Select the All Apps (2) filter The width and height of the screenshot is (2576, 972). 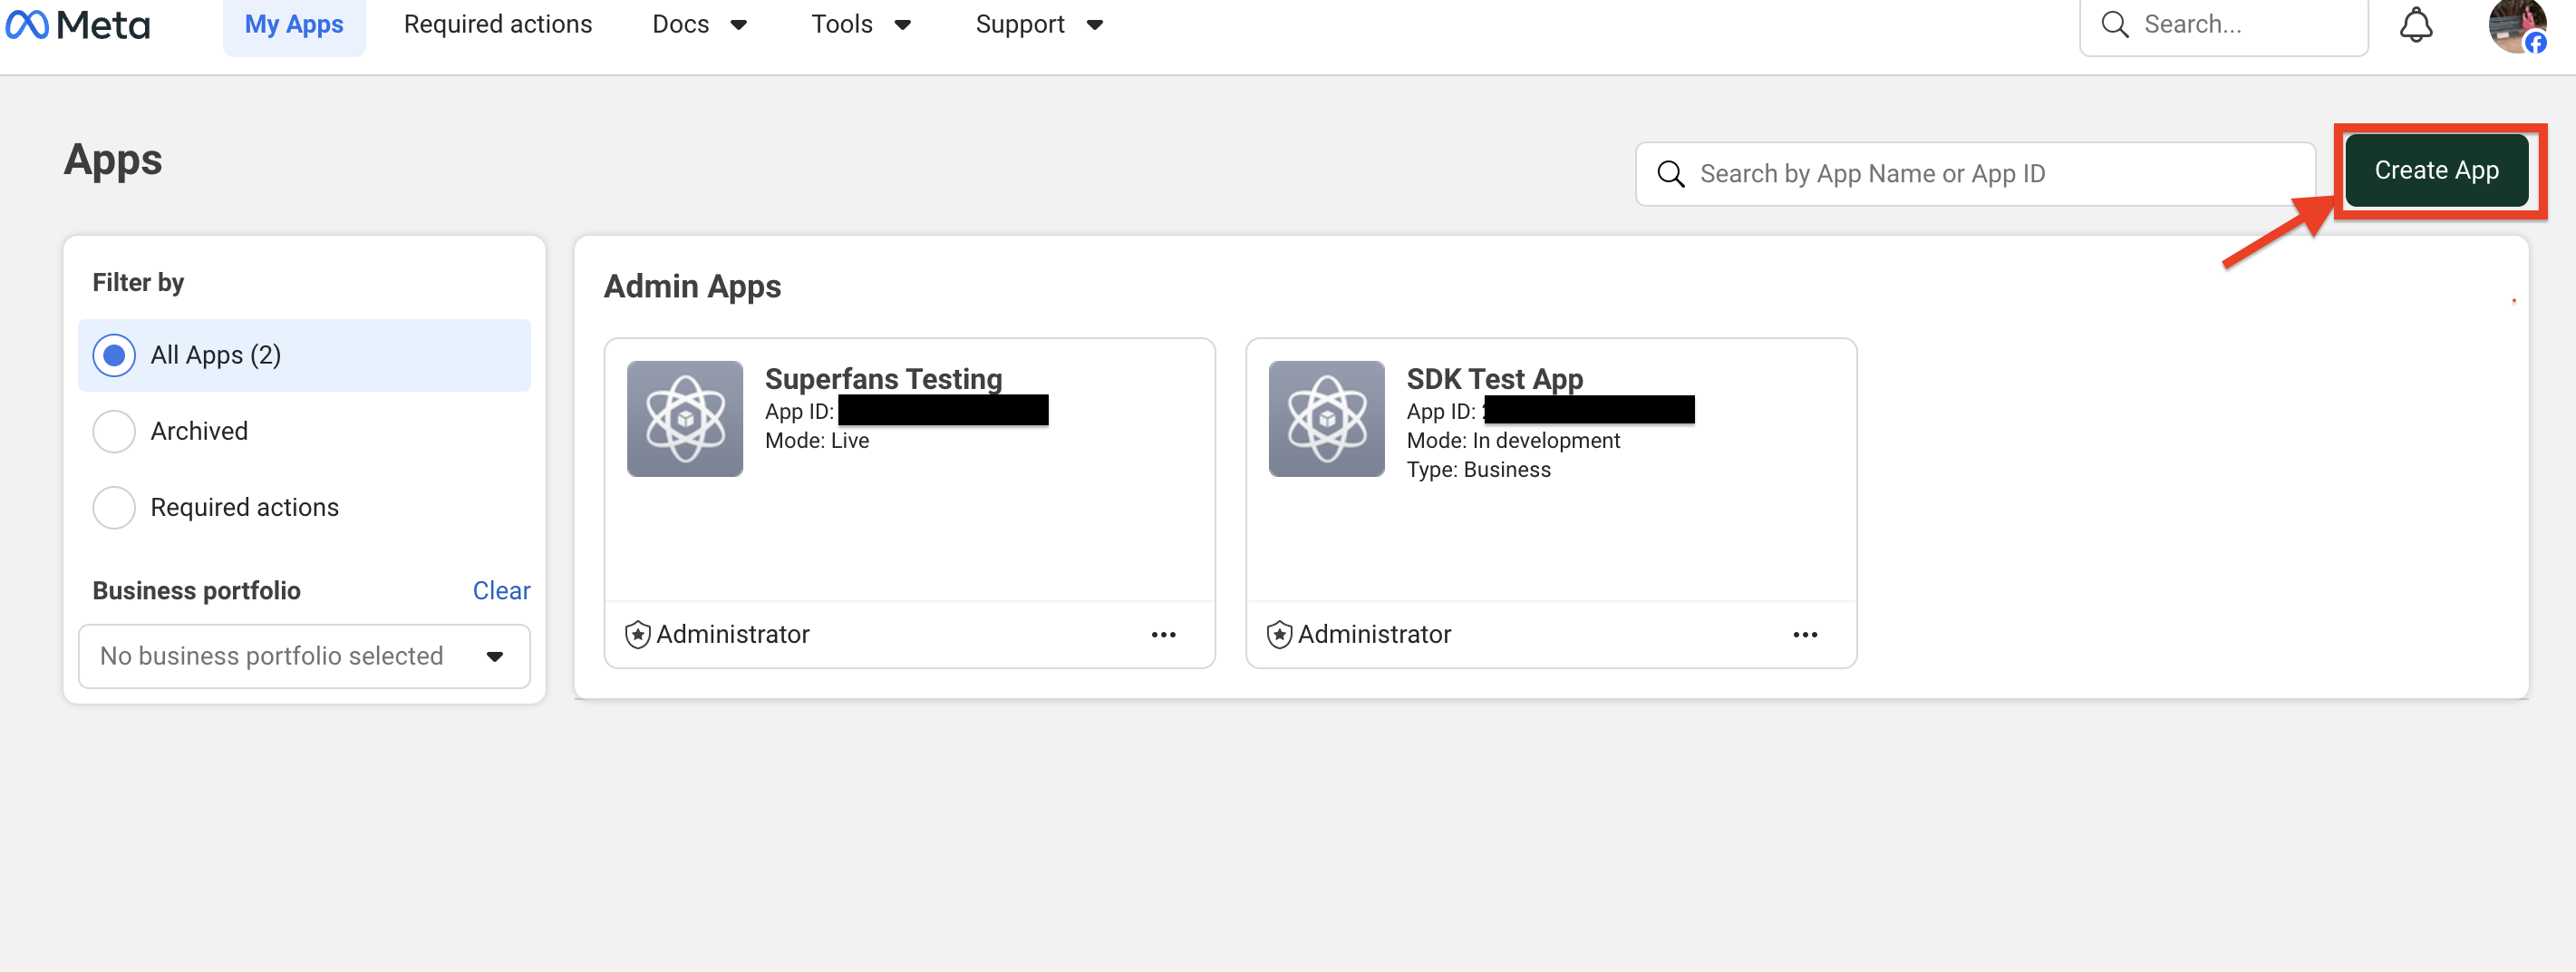tap(304, 355)
